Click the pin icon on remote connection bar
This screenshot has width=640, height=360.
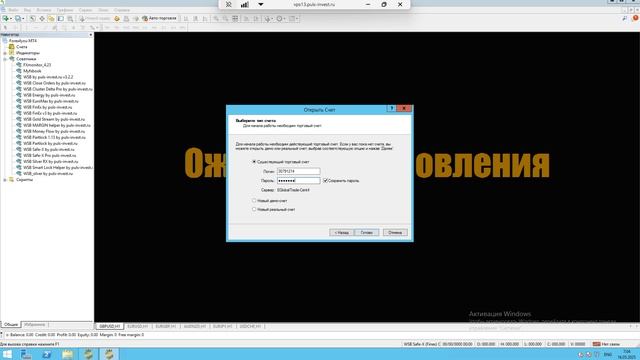tap(229, 4)
